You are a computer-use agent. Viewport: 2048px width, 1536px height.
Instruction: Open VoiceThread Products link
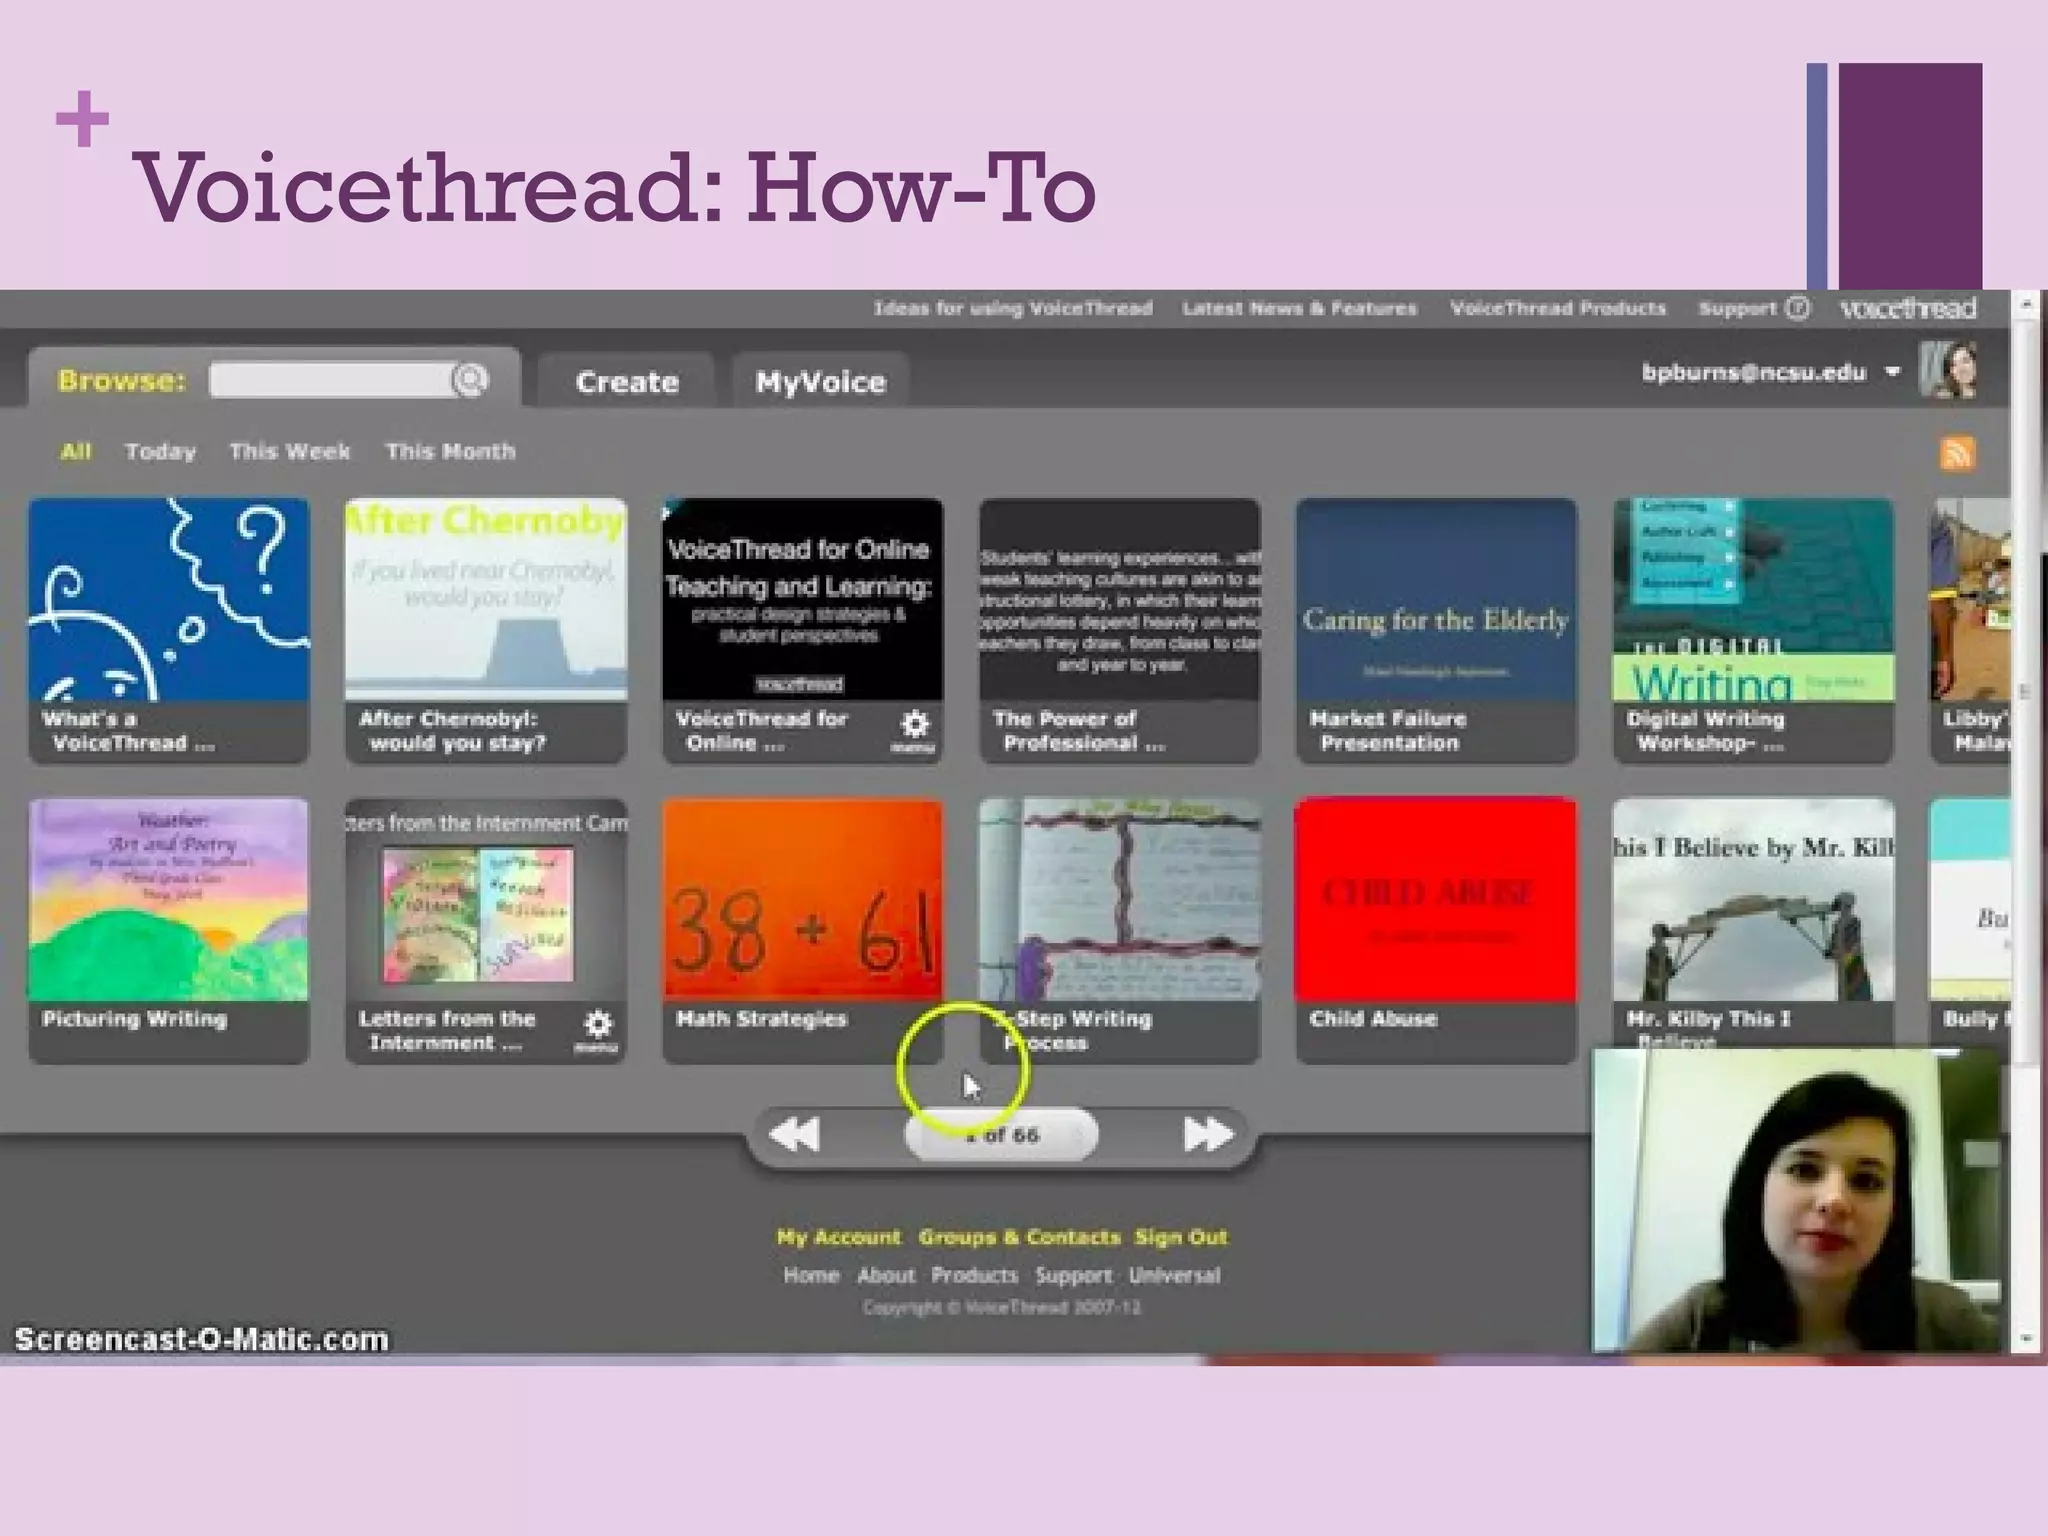(1558, 308)
